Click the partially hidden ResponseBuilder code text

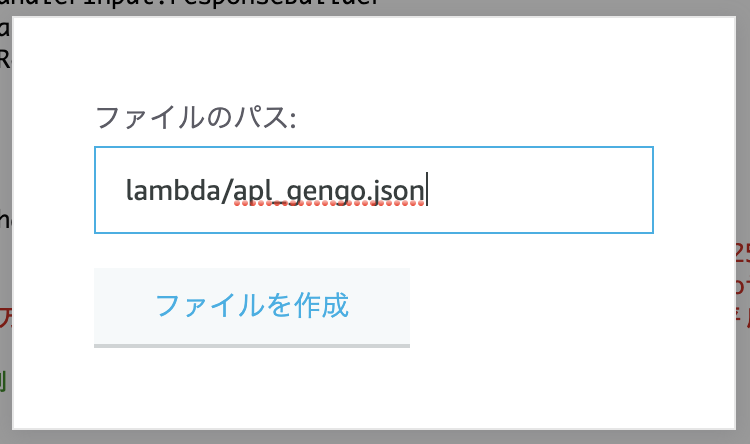[191, 3]
